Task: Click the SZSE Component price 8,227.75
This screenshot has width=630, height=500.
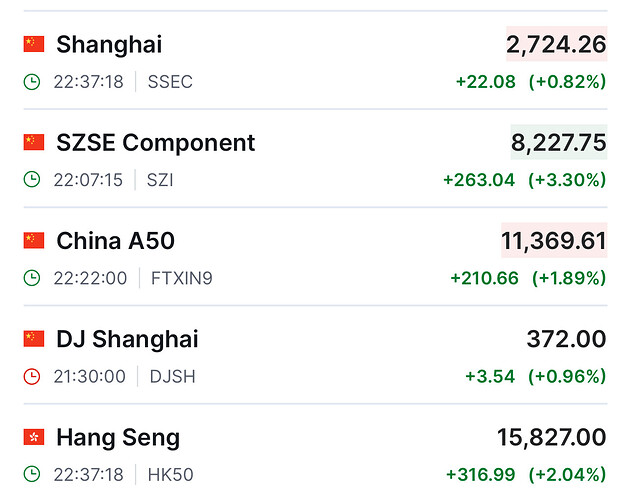Action: coord(558,142)
